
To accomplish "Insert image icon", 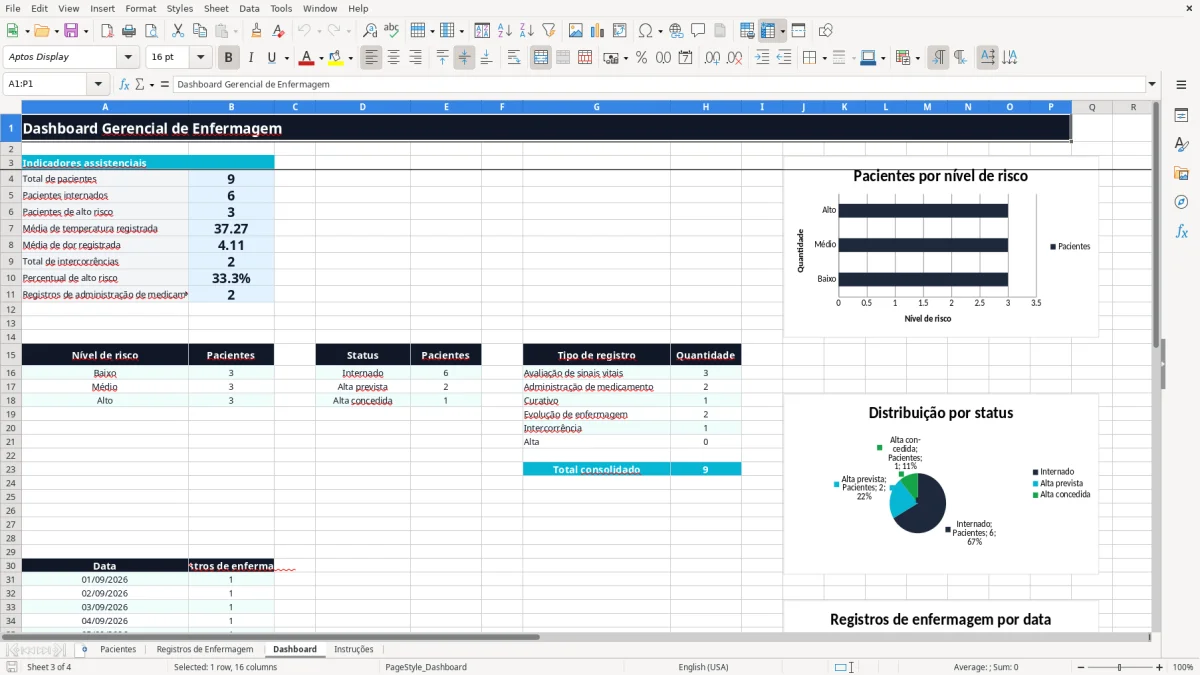I will (575, 31).
